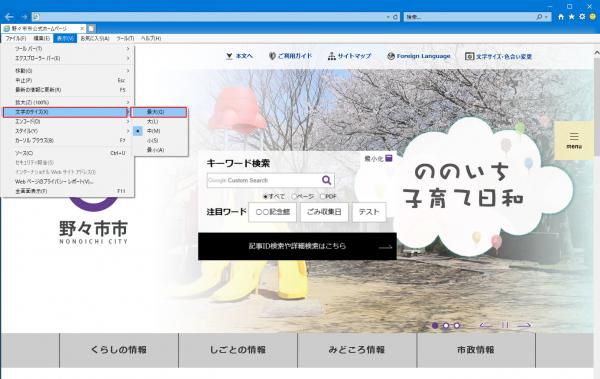This screenshot has width=600, height=379.
Task: Select 最新の情報に更新(R) menu item
Action: (x=68, y=90)
